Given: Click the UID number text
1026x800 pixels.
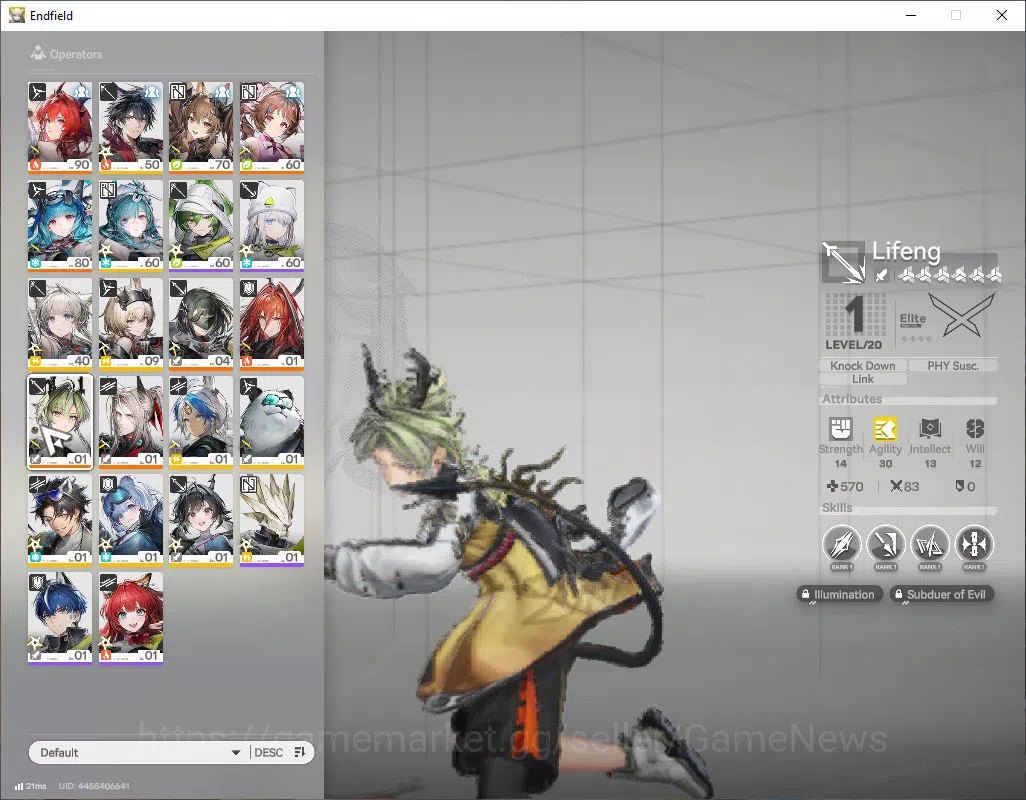Looking at the screenshot, I should [94, 786].
